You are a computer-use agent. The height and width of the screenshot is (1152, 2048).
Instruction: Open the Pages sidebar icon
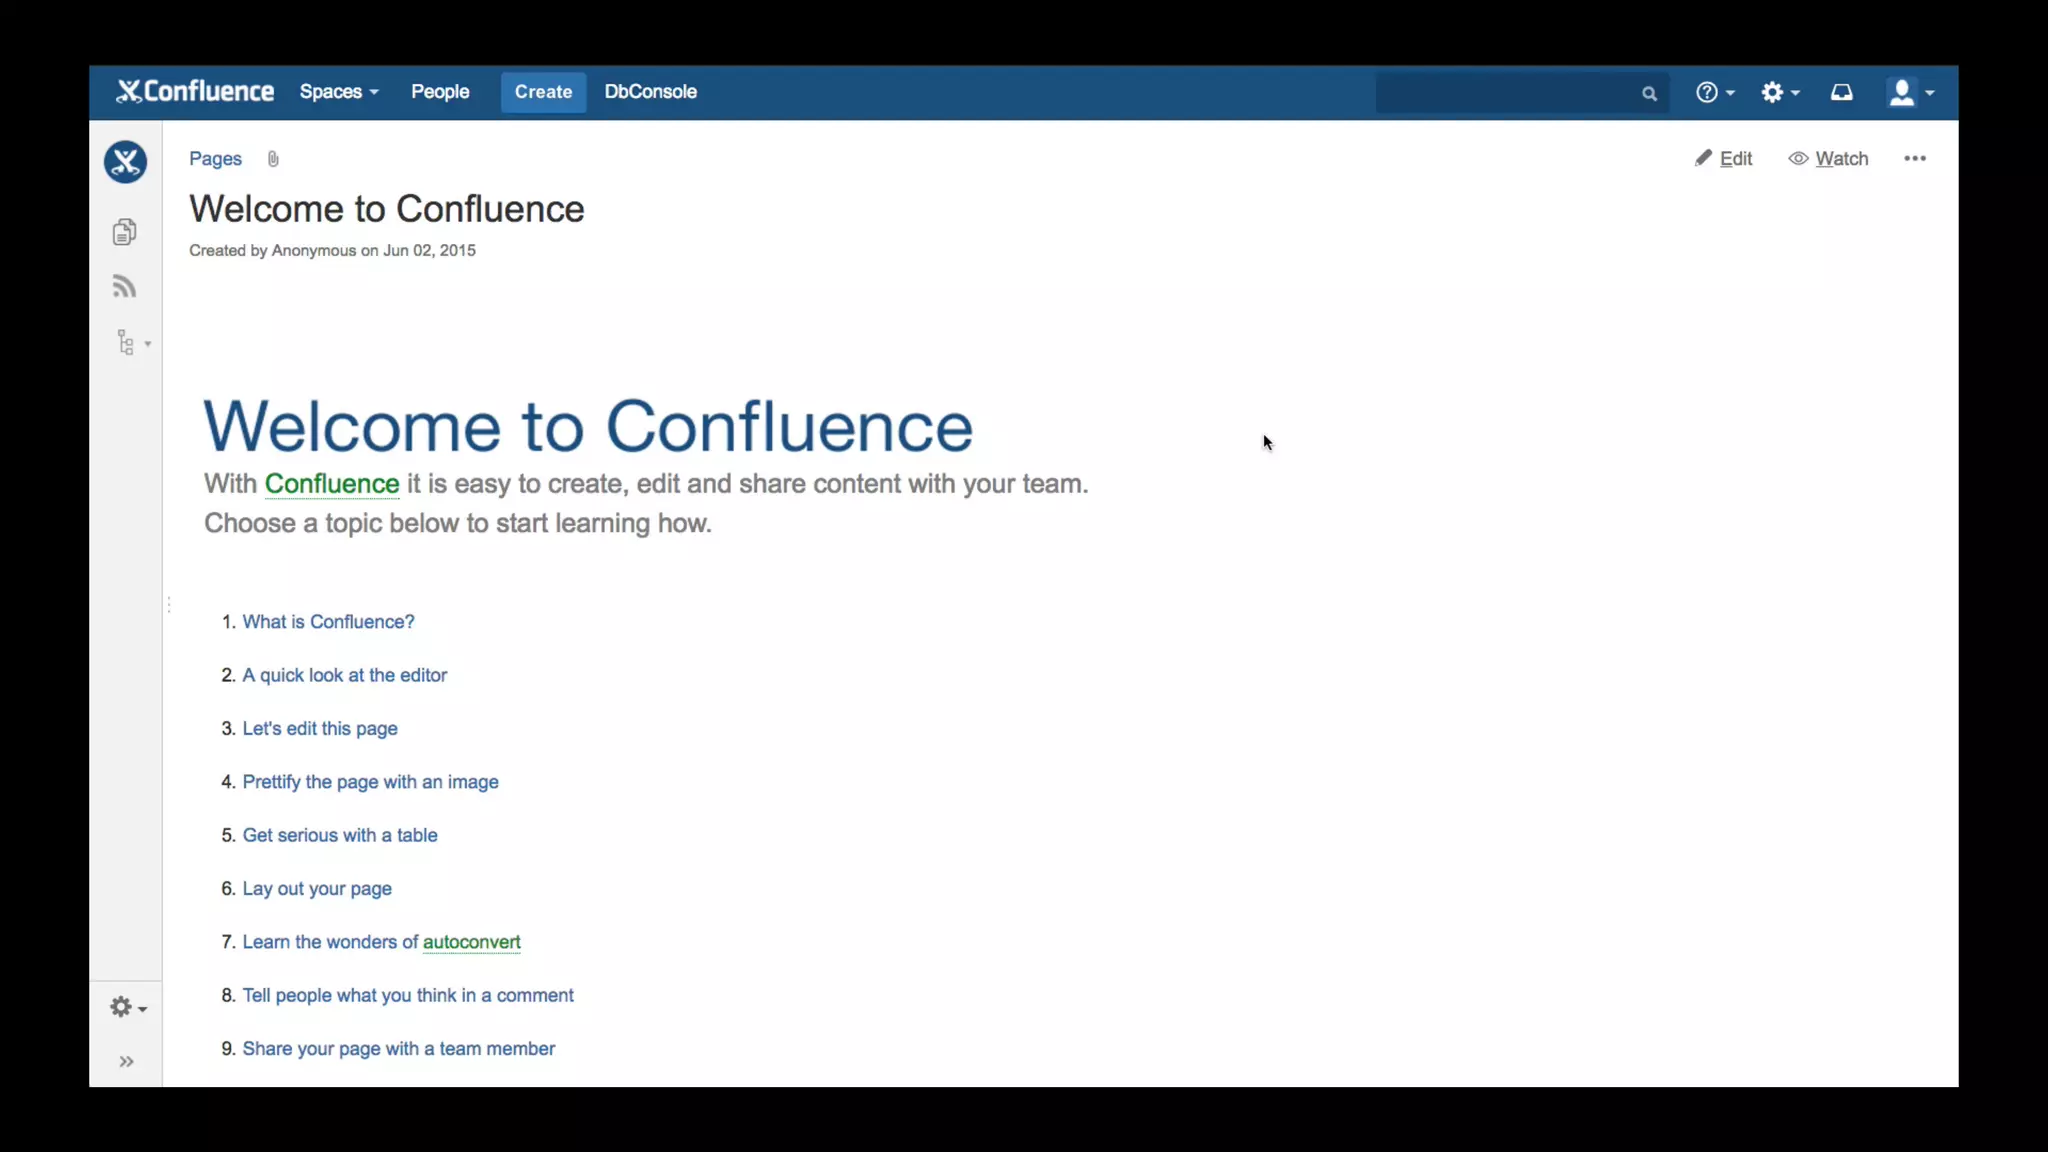coord(124,232)
